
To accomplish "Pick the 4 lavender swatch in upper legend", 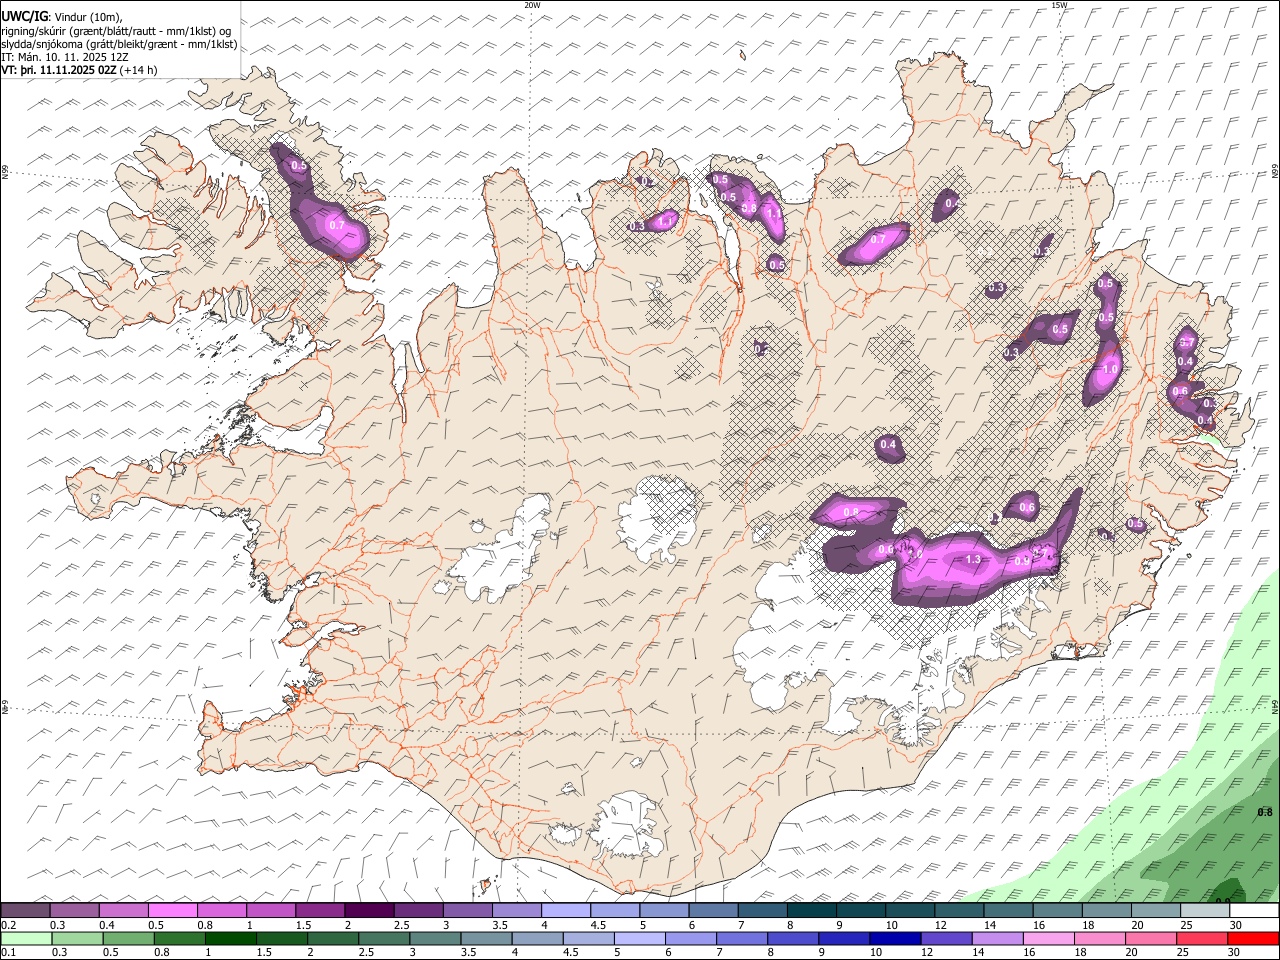I will (566, 911).
